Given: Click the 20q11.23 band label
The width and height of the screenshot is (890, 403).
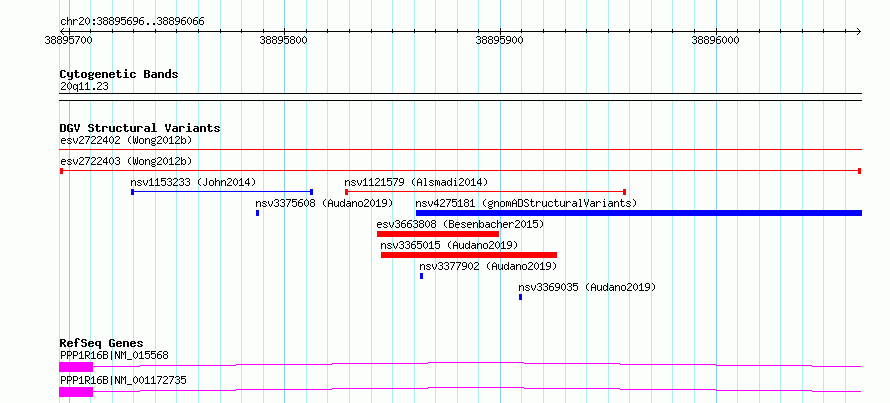Looking at the screenshot, I should [84, 87].
